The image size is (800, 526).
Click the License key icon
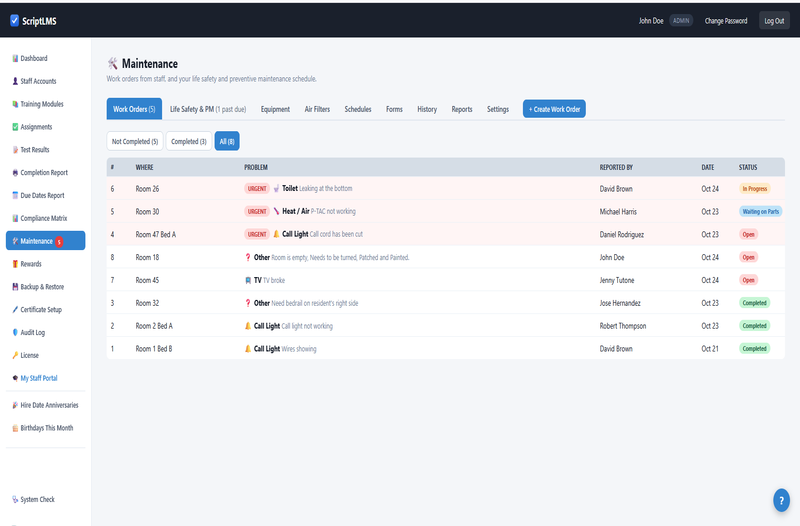pyautogui.click(x=15, y=355)
